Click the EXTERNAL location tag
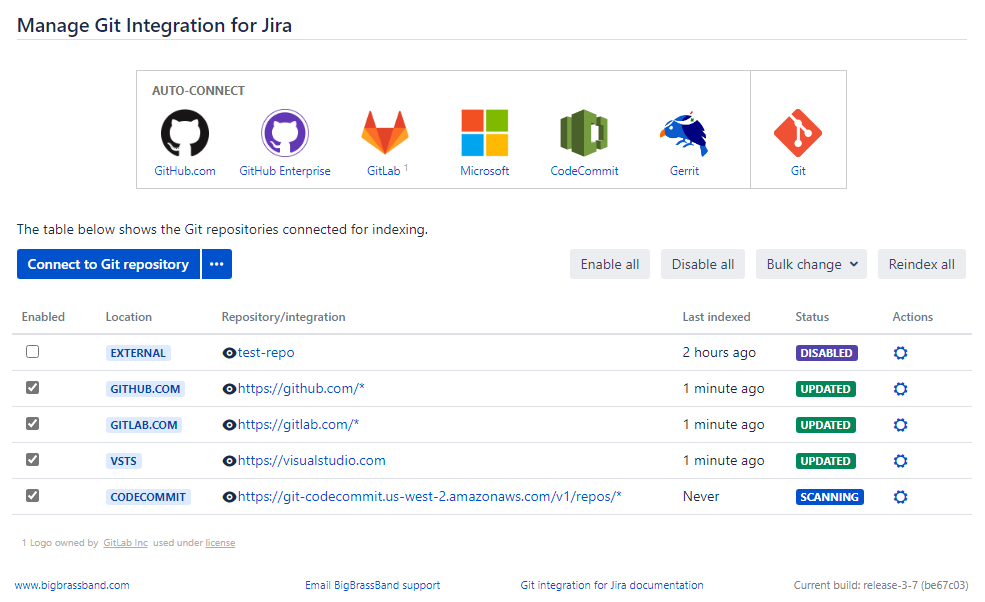Viewport: 985px width, 602px height. (138, 353)
